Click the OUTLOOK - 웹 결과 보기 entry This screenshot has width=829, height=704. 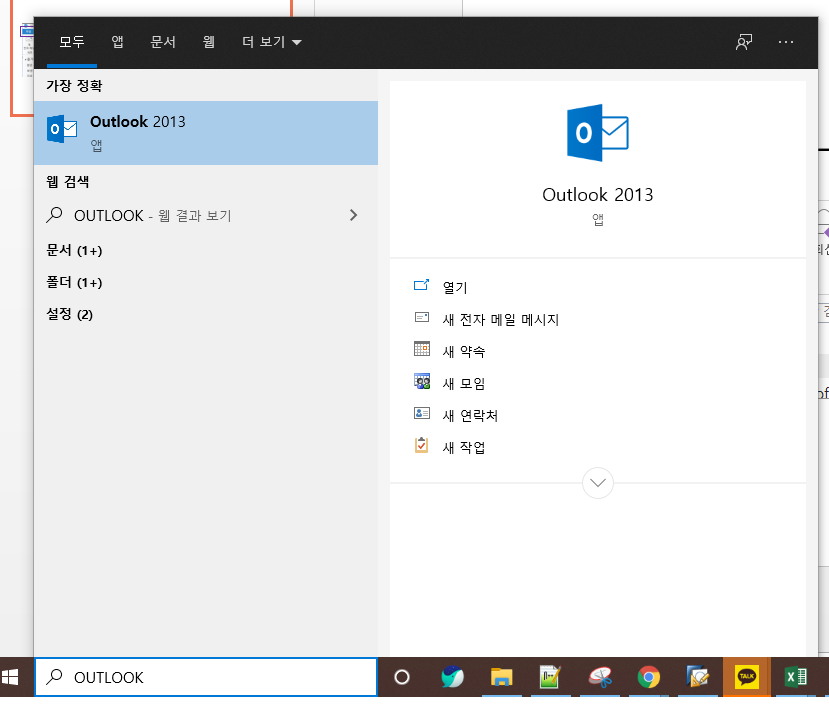[x=206, y=215]
